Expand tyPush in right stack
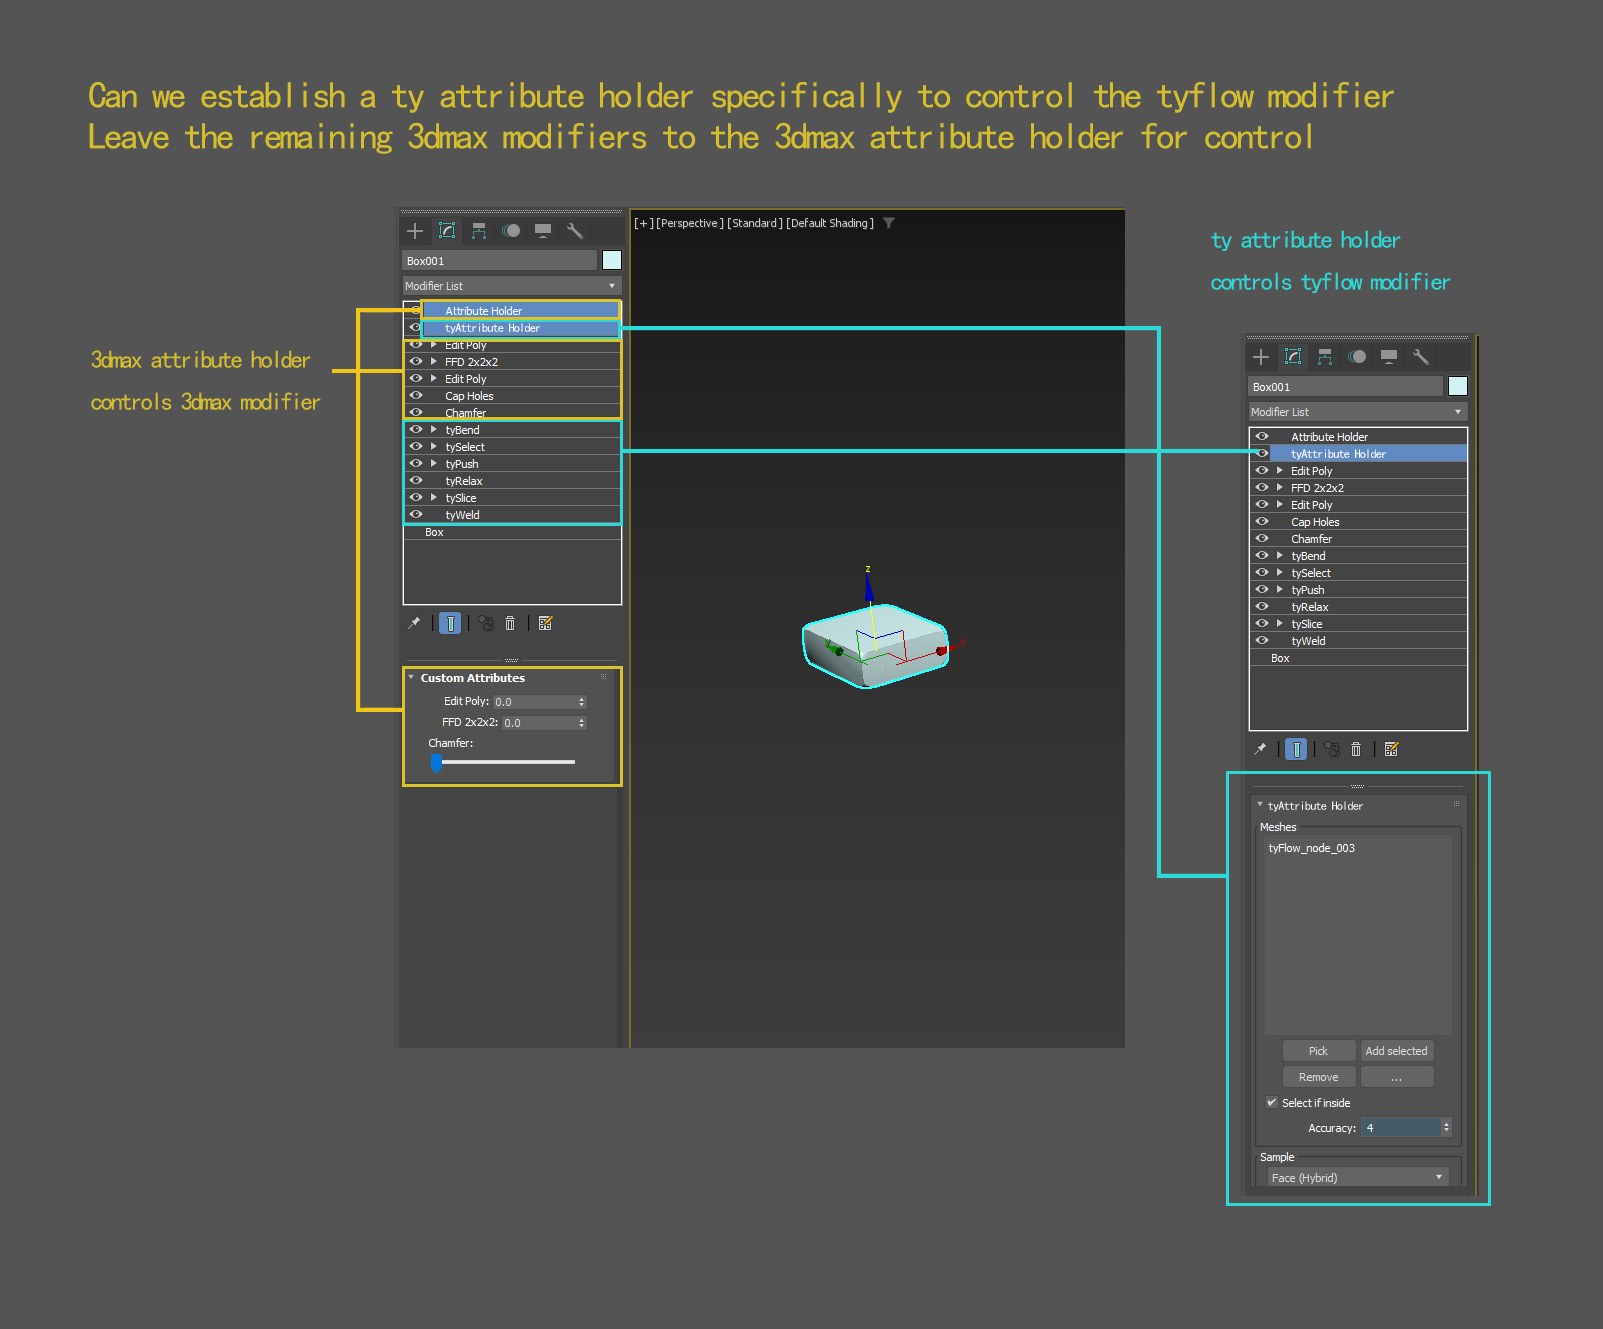The image size is (1603, 1329). (1279, 590)
